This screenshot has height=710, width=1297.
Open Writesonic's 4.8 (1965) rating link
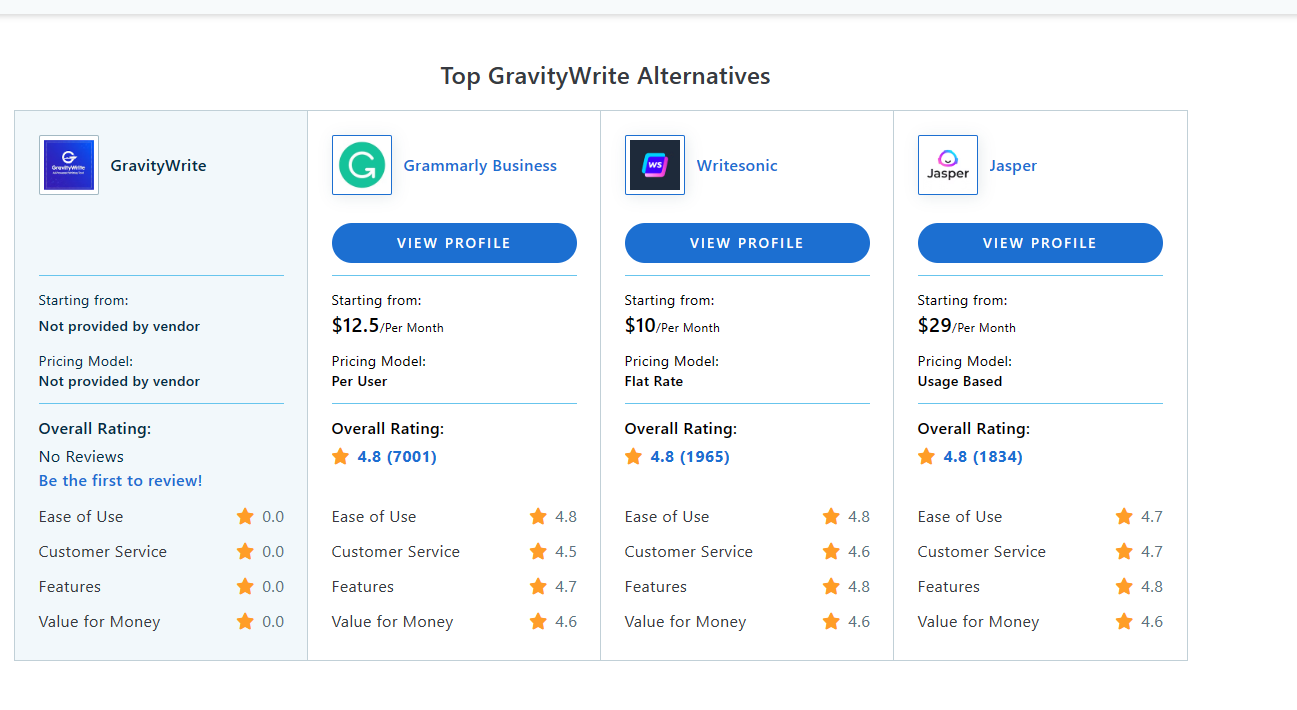coord(690,457)
